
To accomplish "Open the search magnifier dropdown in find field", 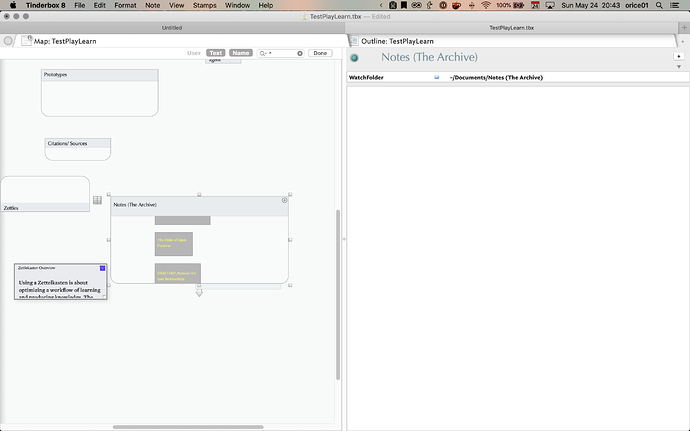I will [x=263, y=53].
